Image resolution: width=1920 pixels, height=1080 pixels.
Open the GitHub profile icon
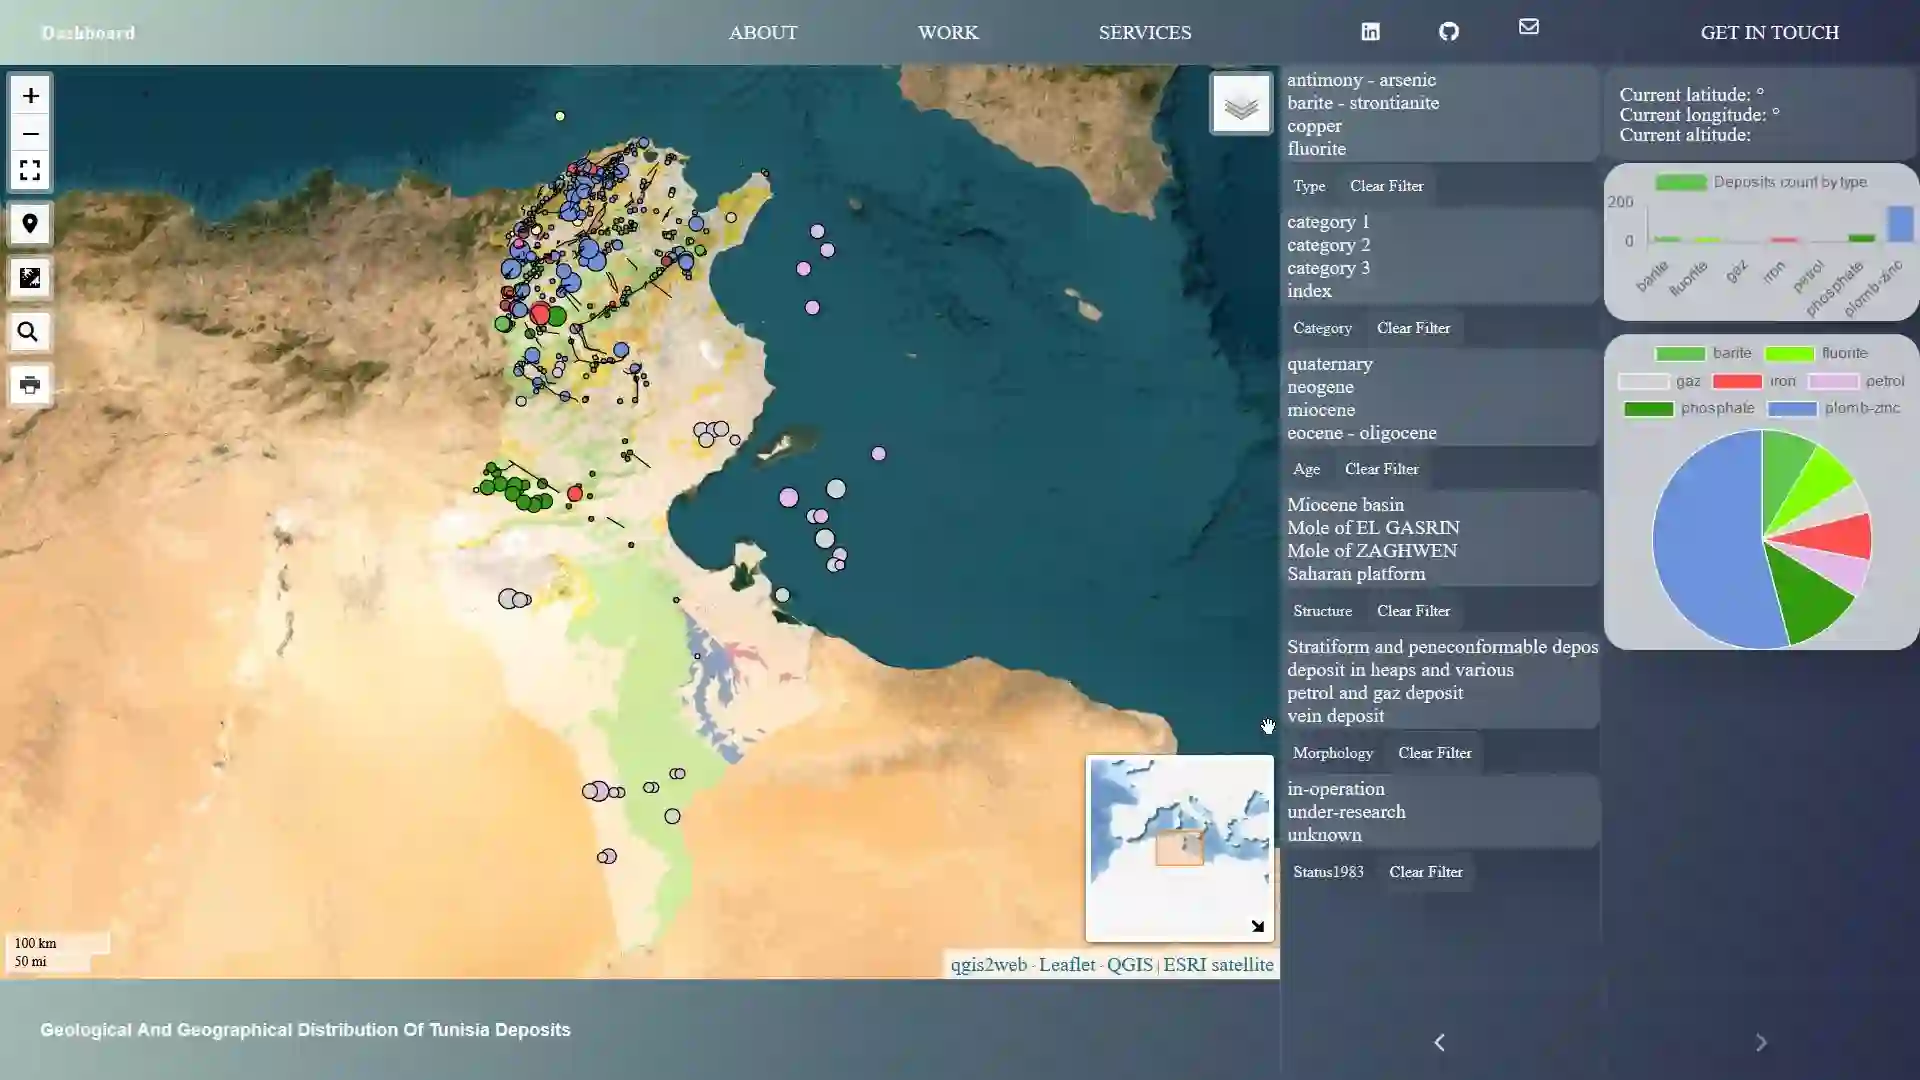point(1449,32)
